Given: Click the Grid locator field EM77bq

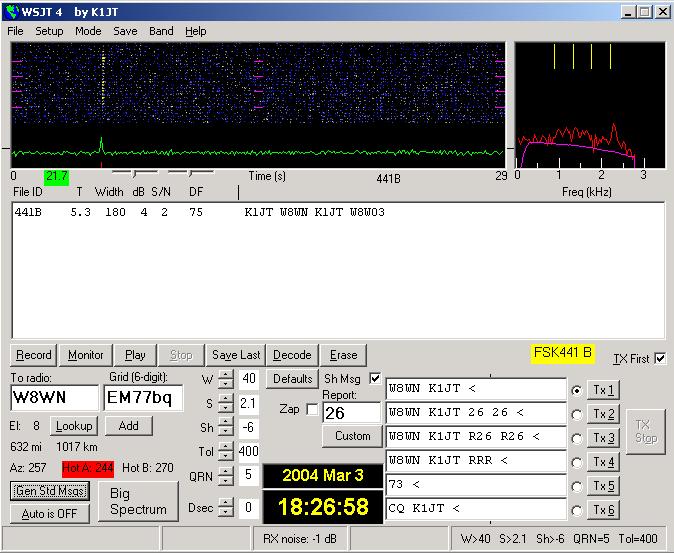Looking at the screenshot, I should click(x=144, y=398).
